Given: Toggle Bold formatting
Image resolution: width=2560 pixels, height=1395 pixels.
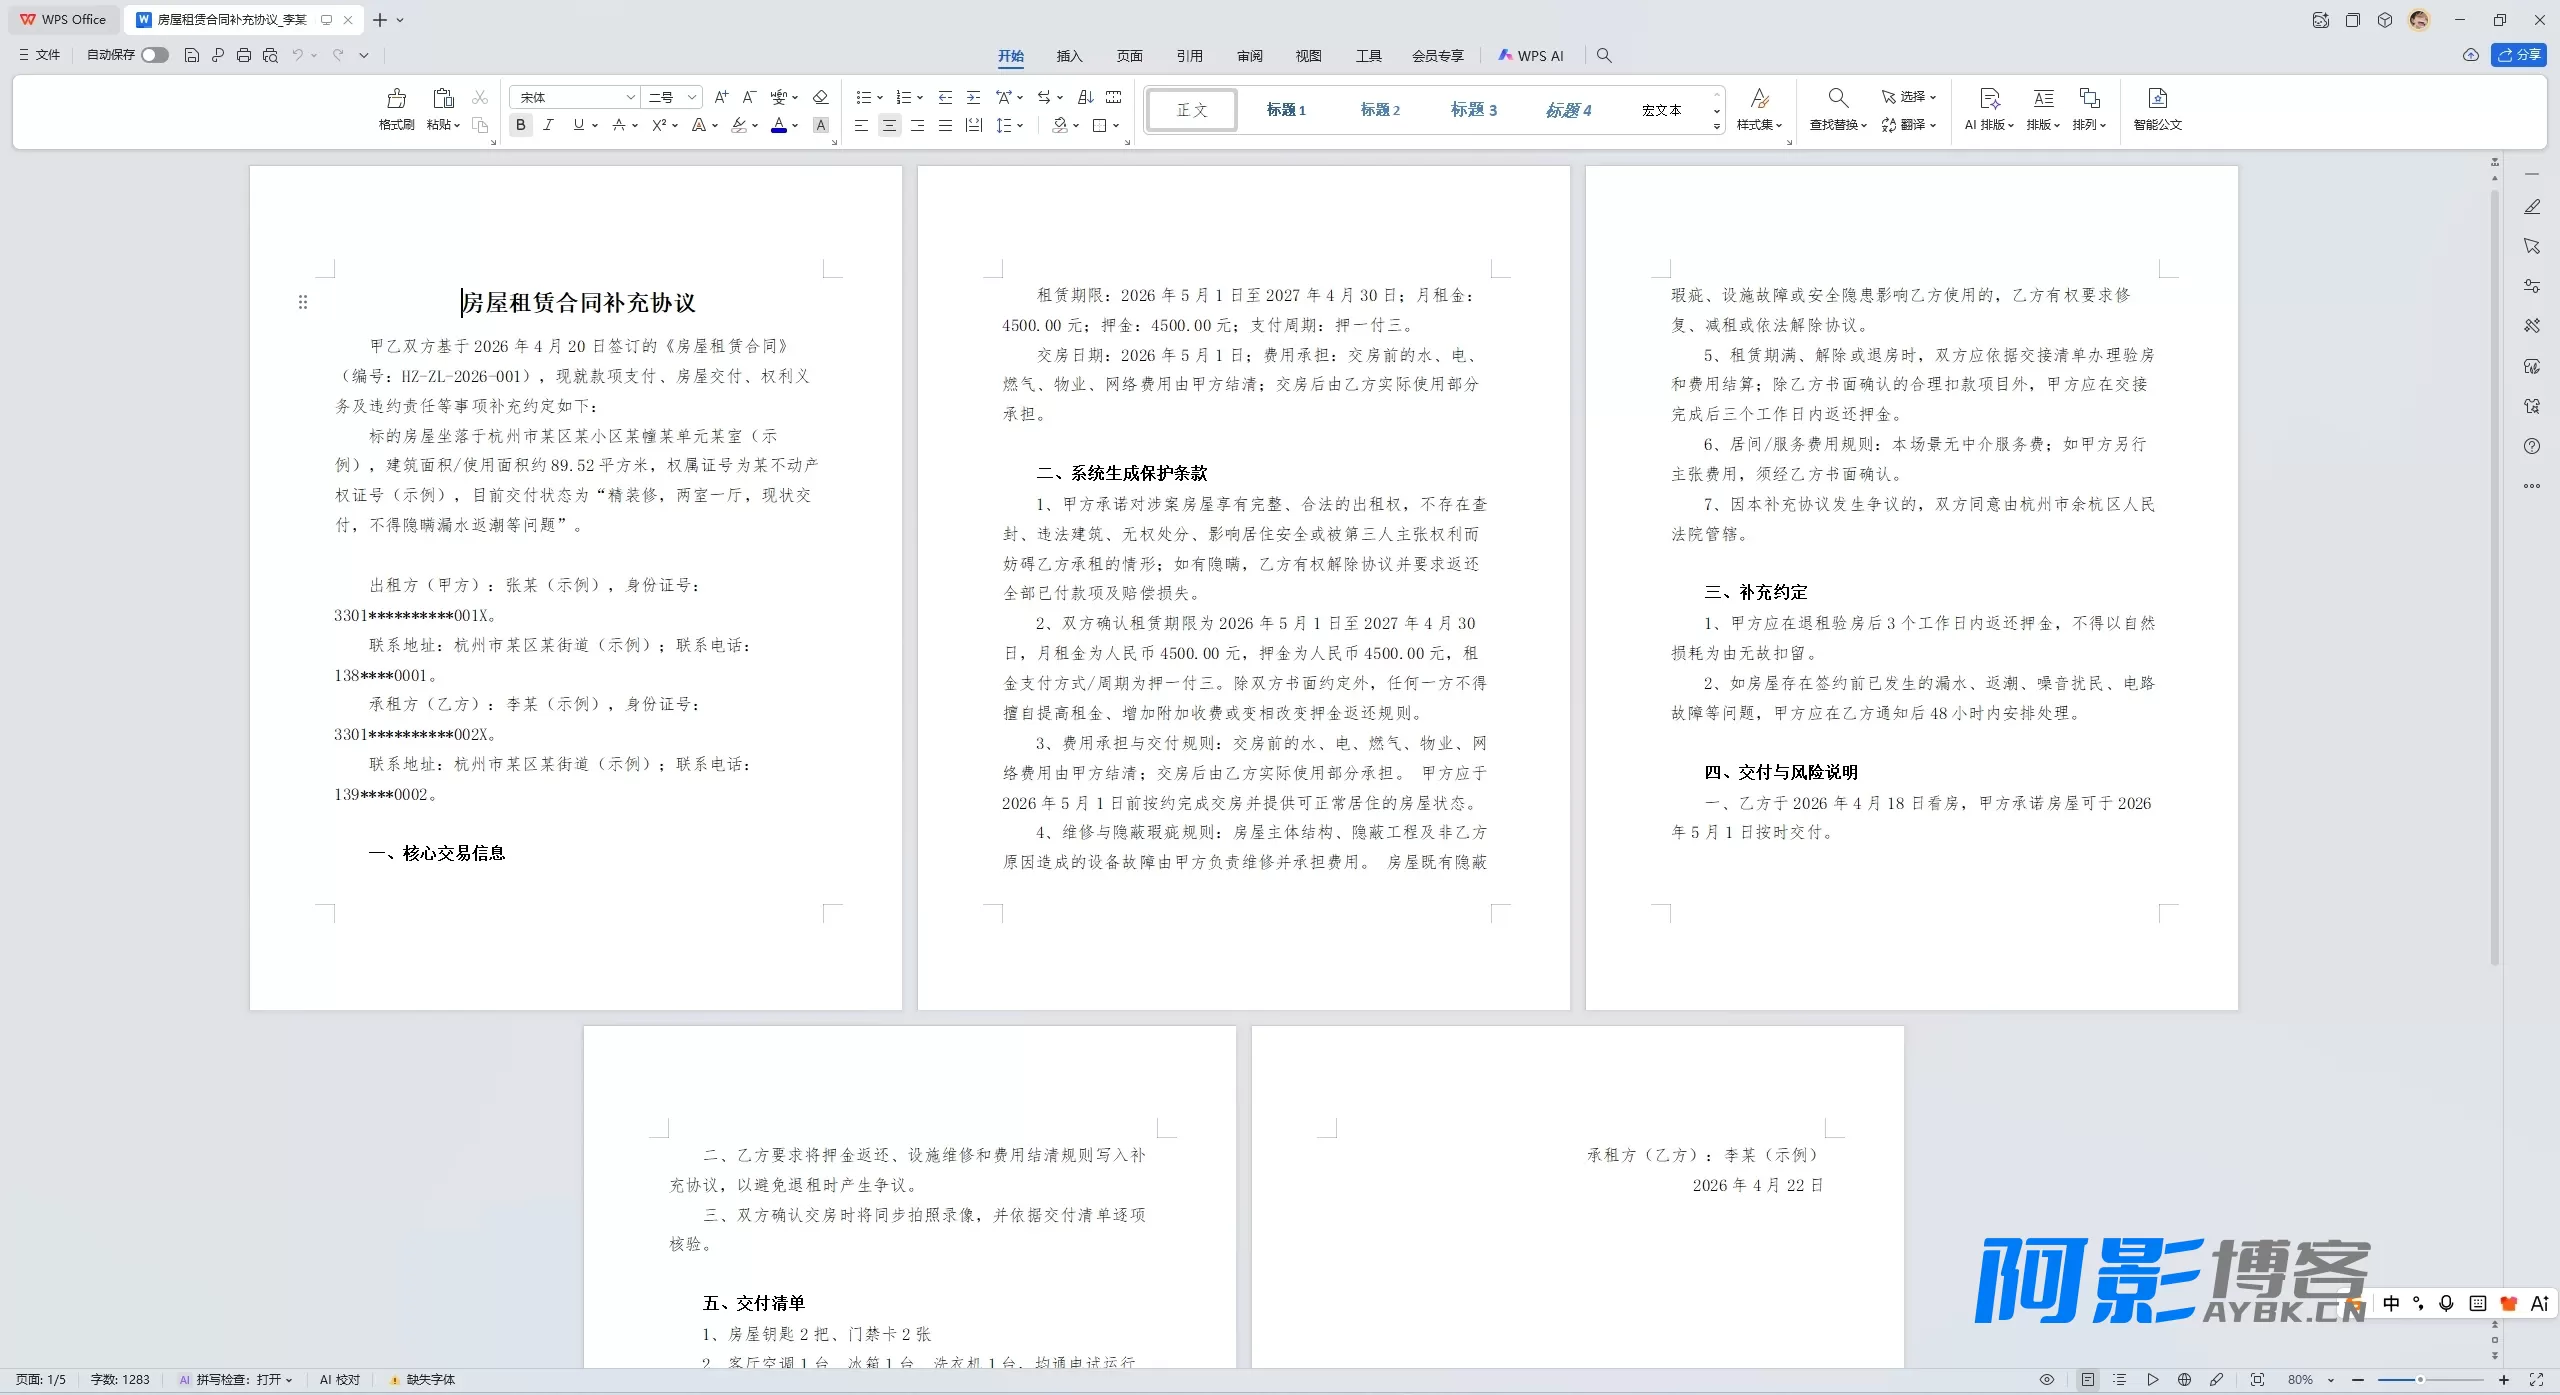Looking at the screenshot, I should click(520, 125).
